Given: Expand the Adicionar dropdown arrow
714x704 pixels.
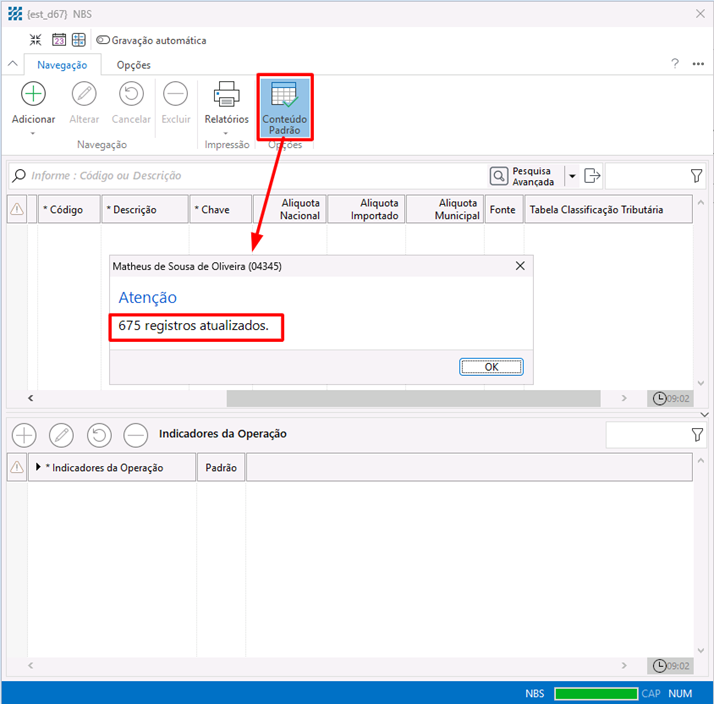Looking at the screenshot, I should click(x=33, y=133).
